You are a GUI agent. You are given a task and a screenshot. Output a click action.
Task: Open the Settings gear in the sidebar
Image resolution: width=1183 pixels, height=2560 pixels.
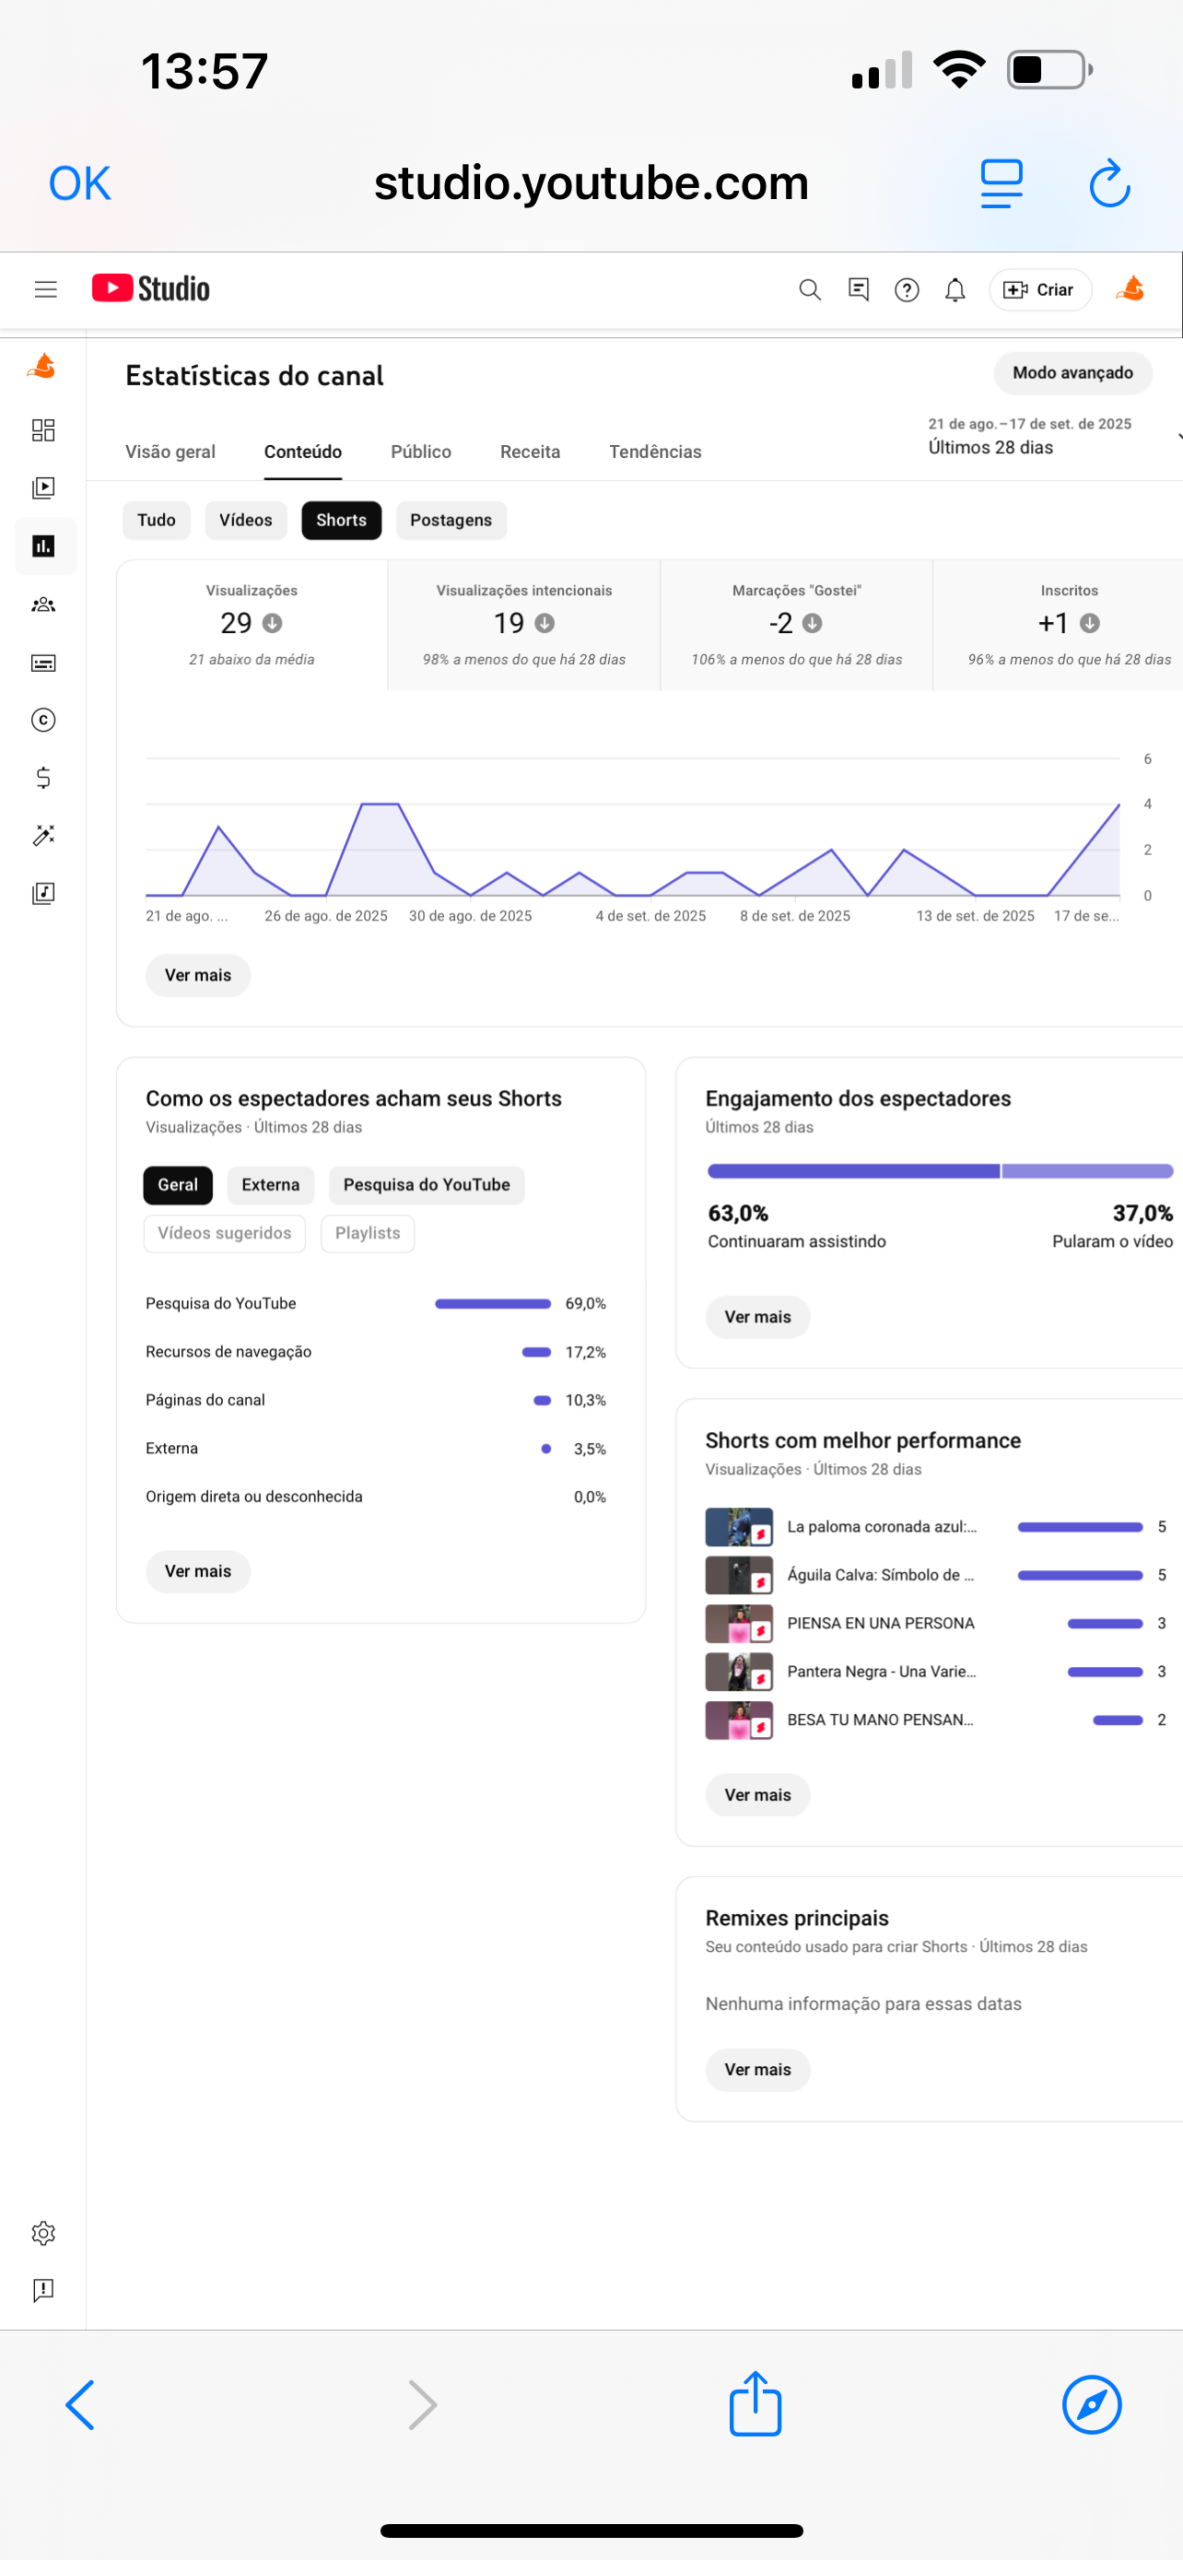[43, 2233]
